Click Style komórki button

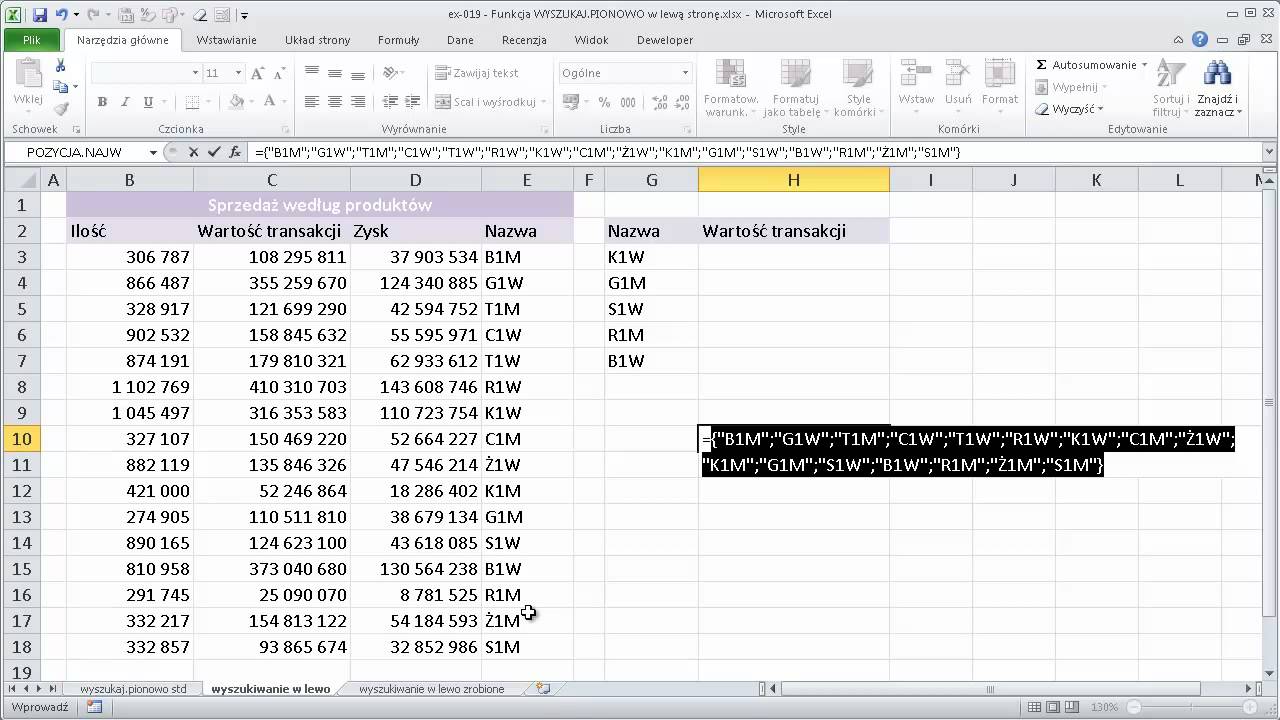point(858,89)
